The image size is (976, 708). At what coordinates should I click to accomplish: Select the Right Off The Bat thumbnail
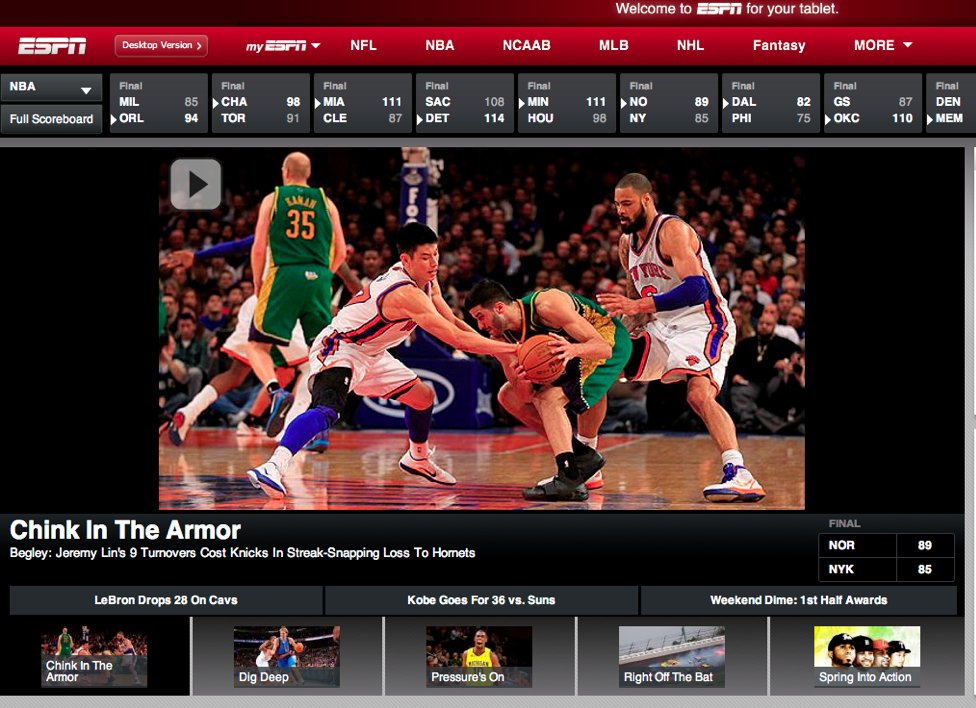pos(671,657)
